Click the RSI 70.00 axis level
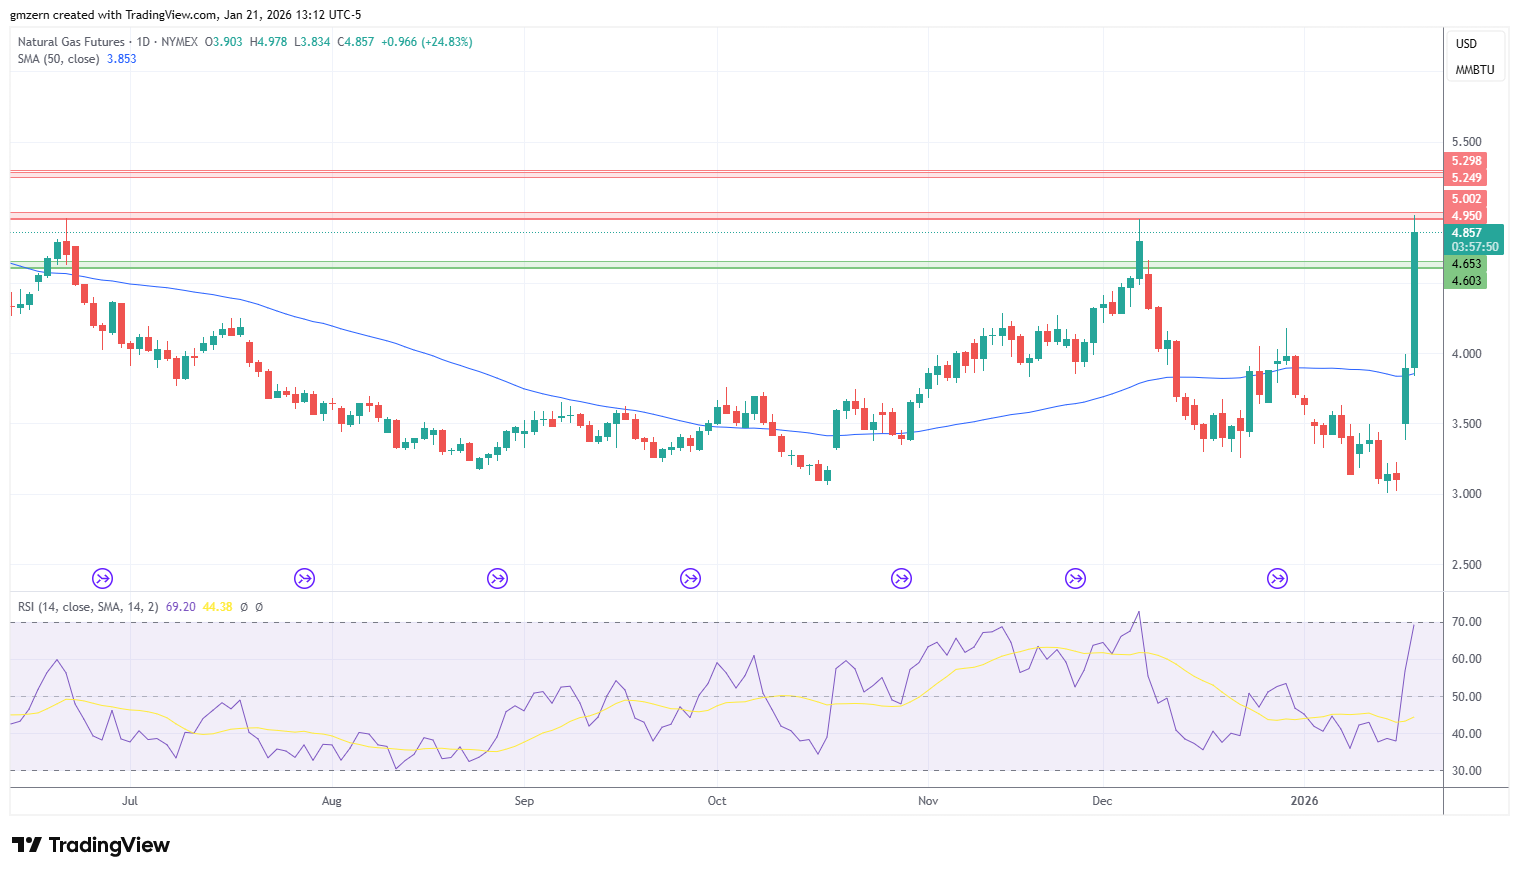The height and width of the screenshot is (875, 1519). click(1467, 622)
